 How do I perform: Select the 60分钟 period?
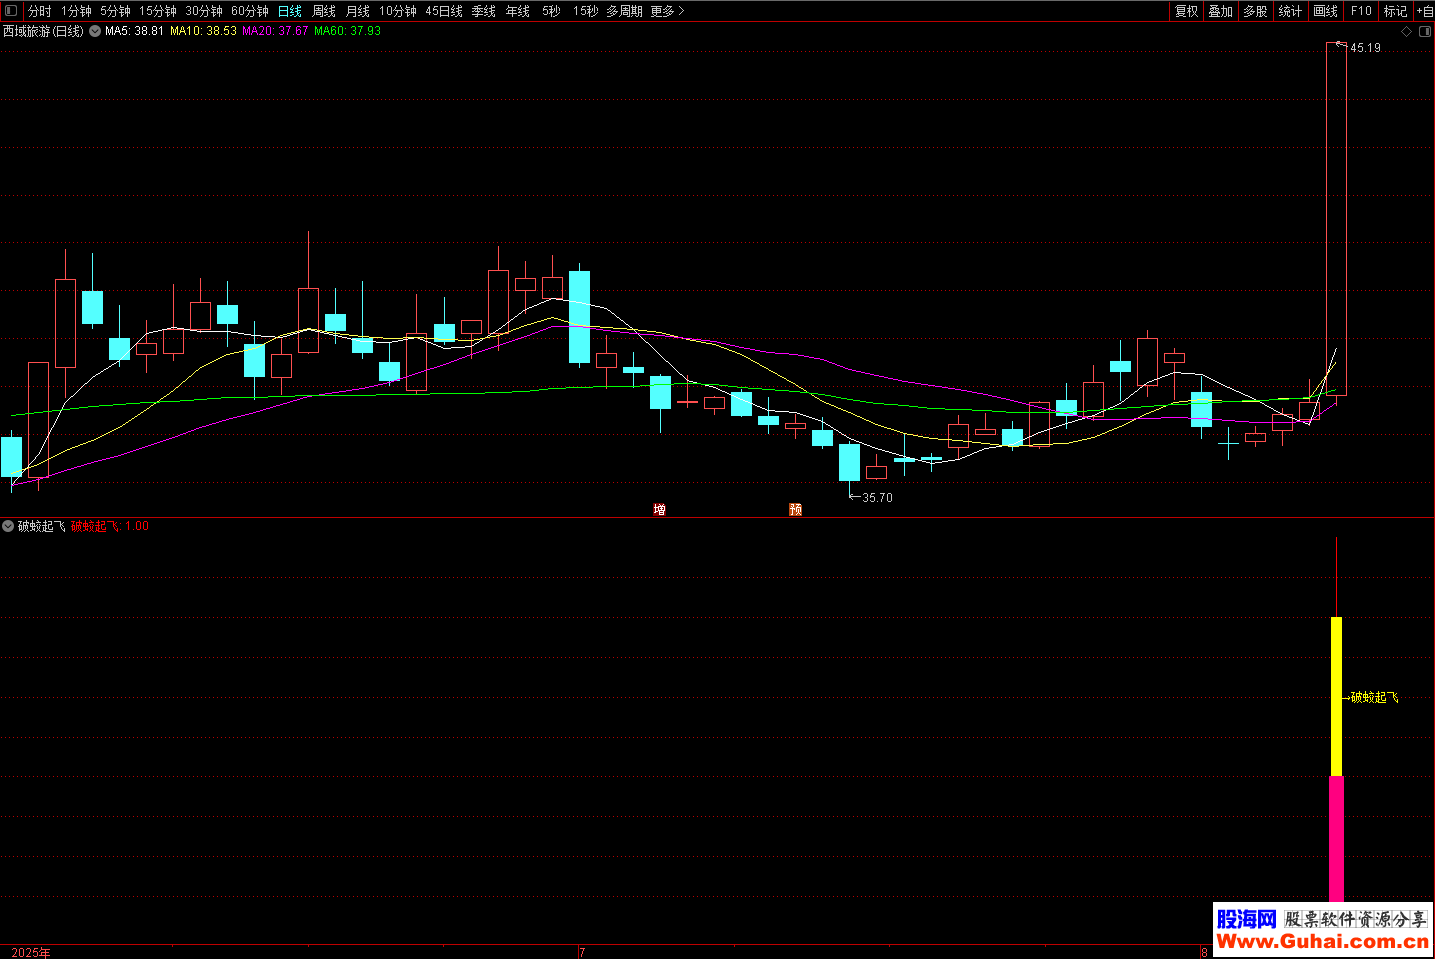pos(250,11)
